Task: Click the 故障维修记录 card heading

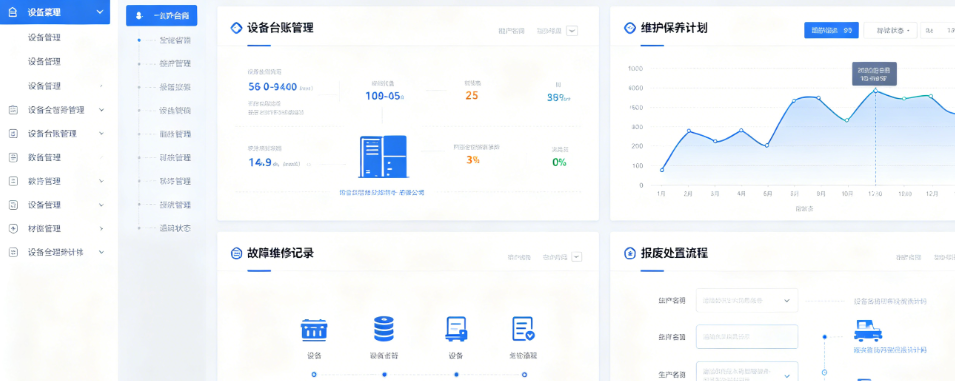Action: [x=280, y=253]
